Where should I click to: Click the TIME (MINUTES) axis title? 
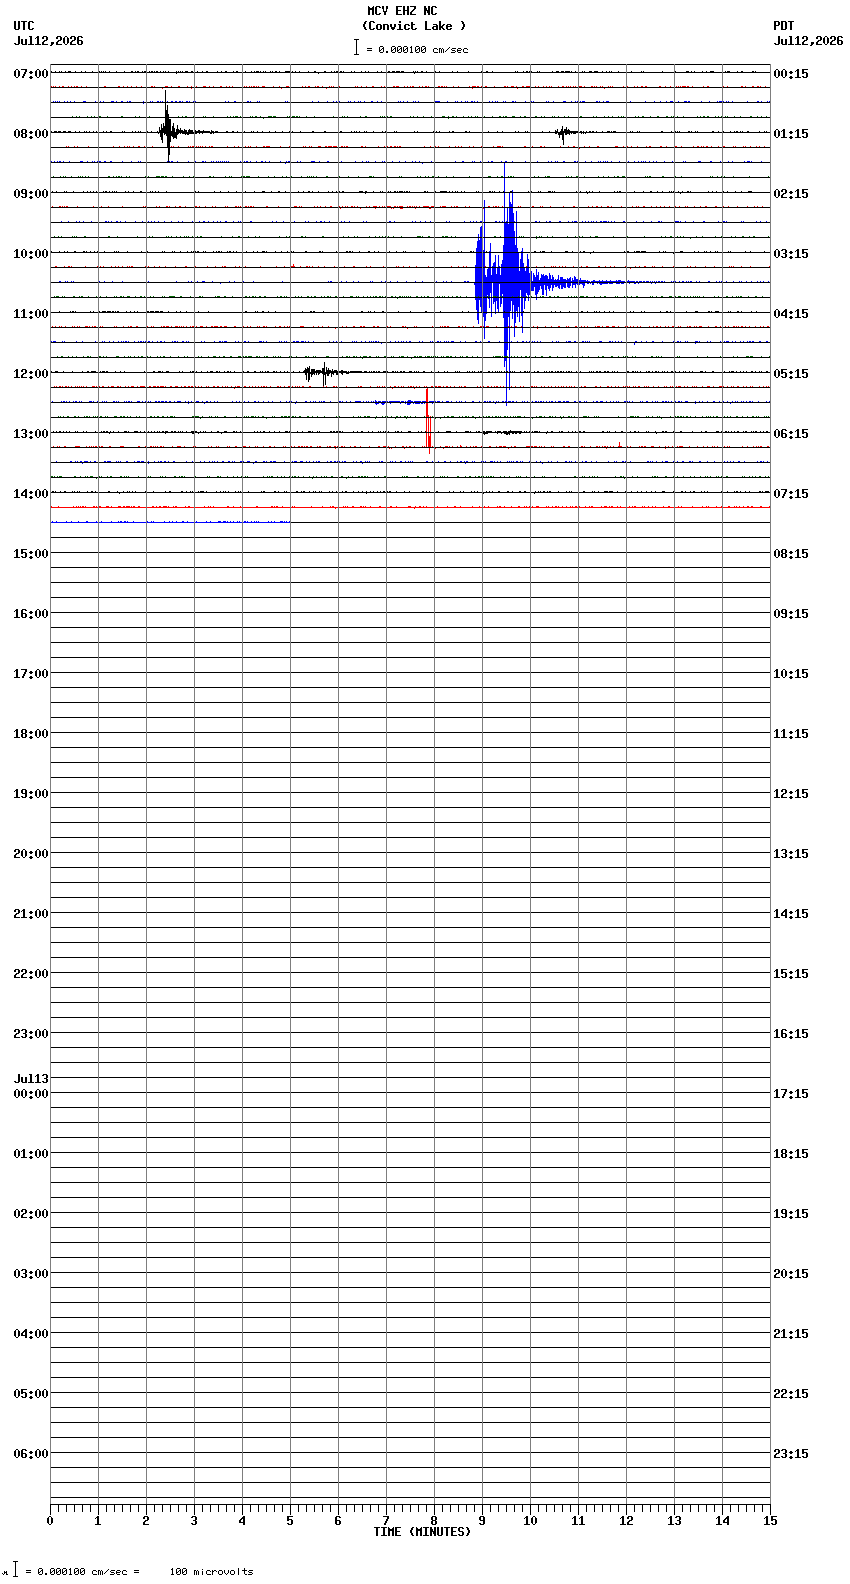(422, 1532)
